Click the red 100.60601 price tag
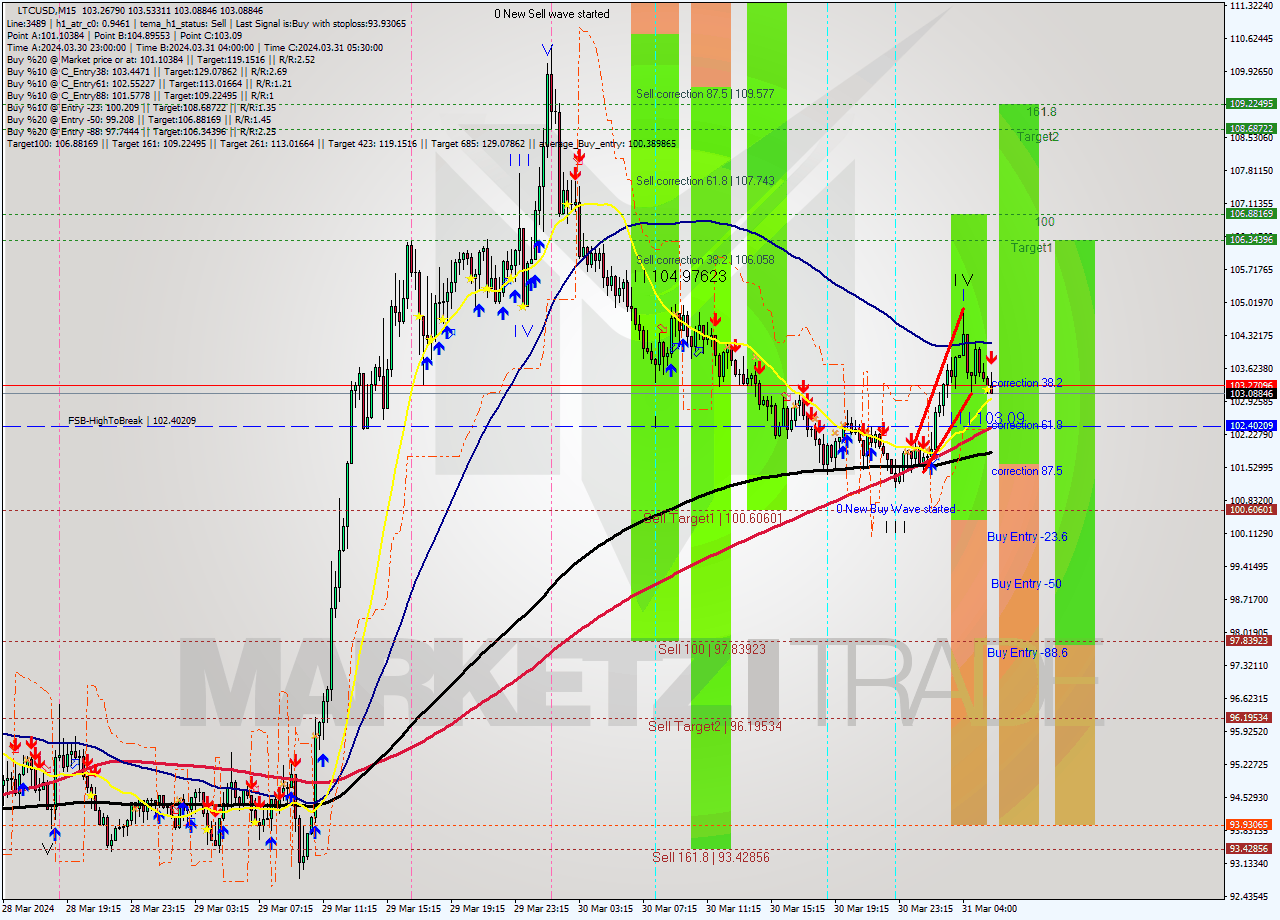The width and height of the screenshot is (1280, 920). 1250,510
